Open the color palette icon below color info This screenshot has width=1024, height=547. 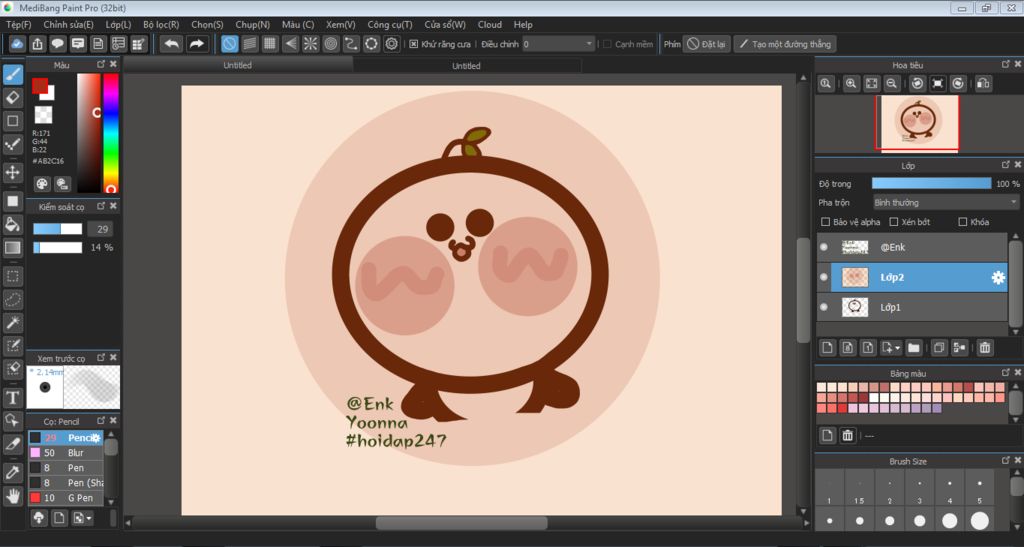tap(42, 184)
